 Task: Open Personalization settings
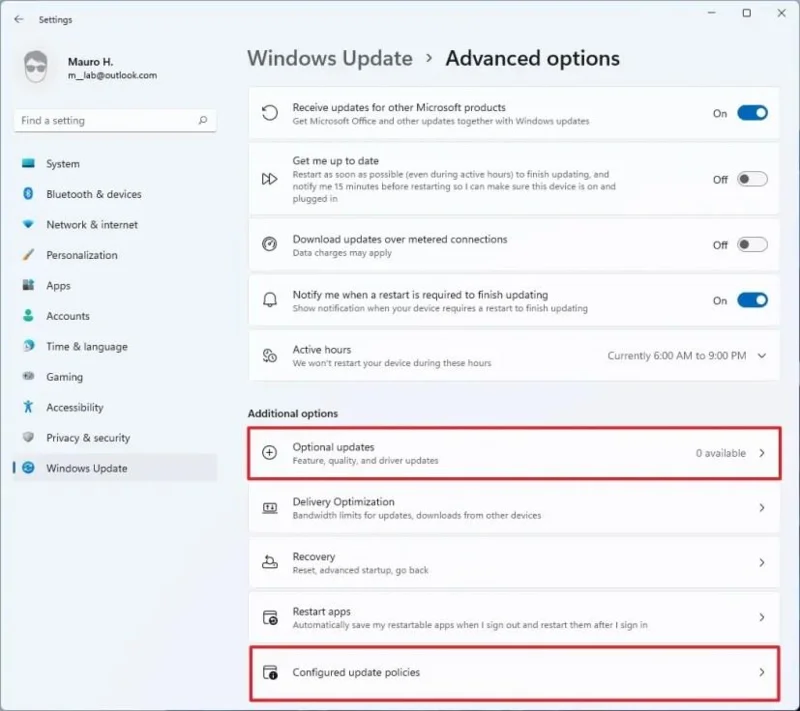coord(115,255)
